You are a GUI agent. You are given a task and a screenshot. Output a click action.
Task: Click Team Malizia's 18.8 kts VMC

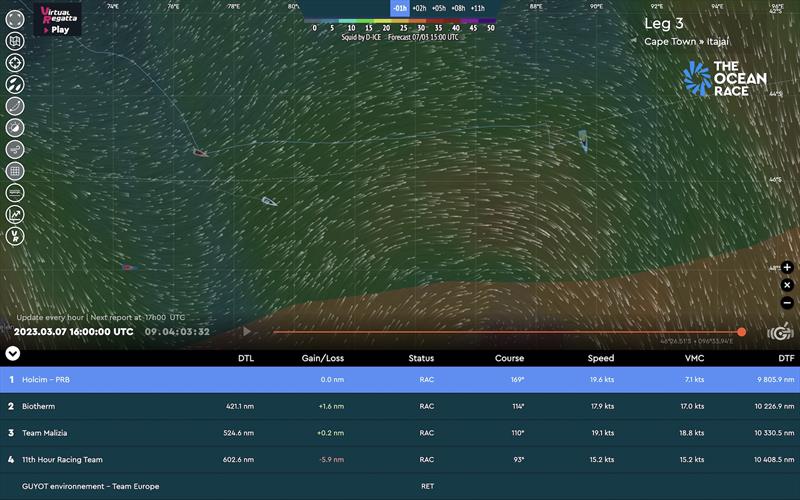tap(692, 433)
